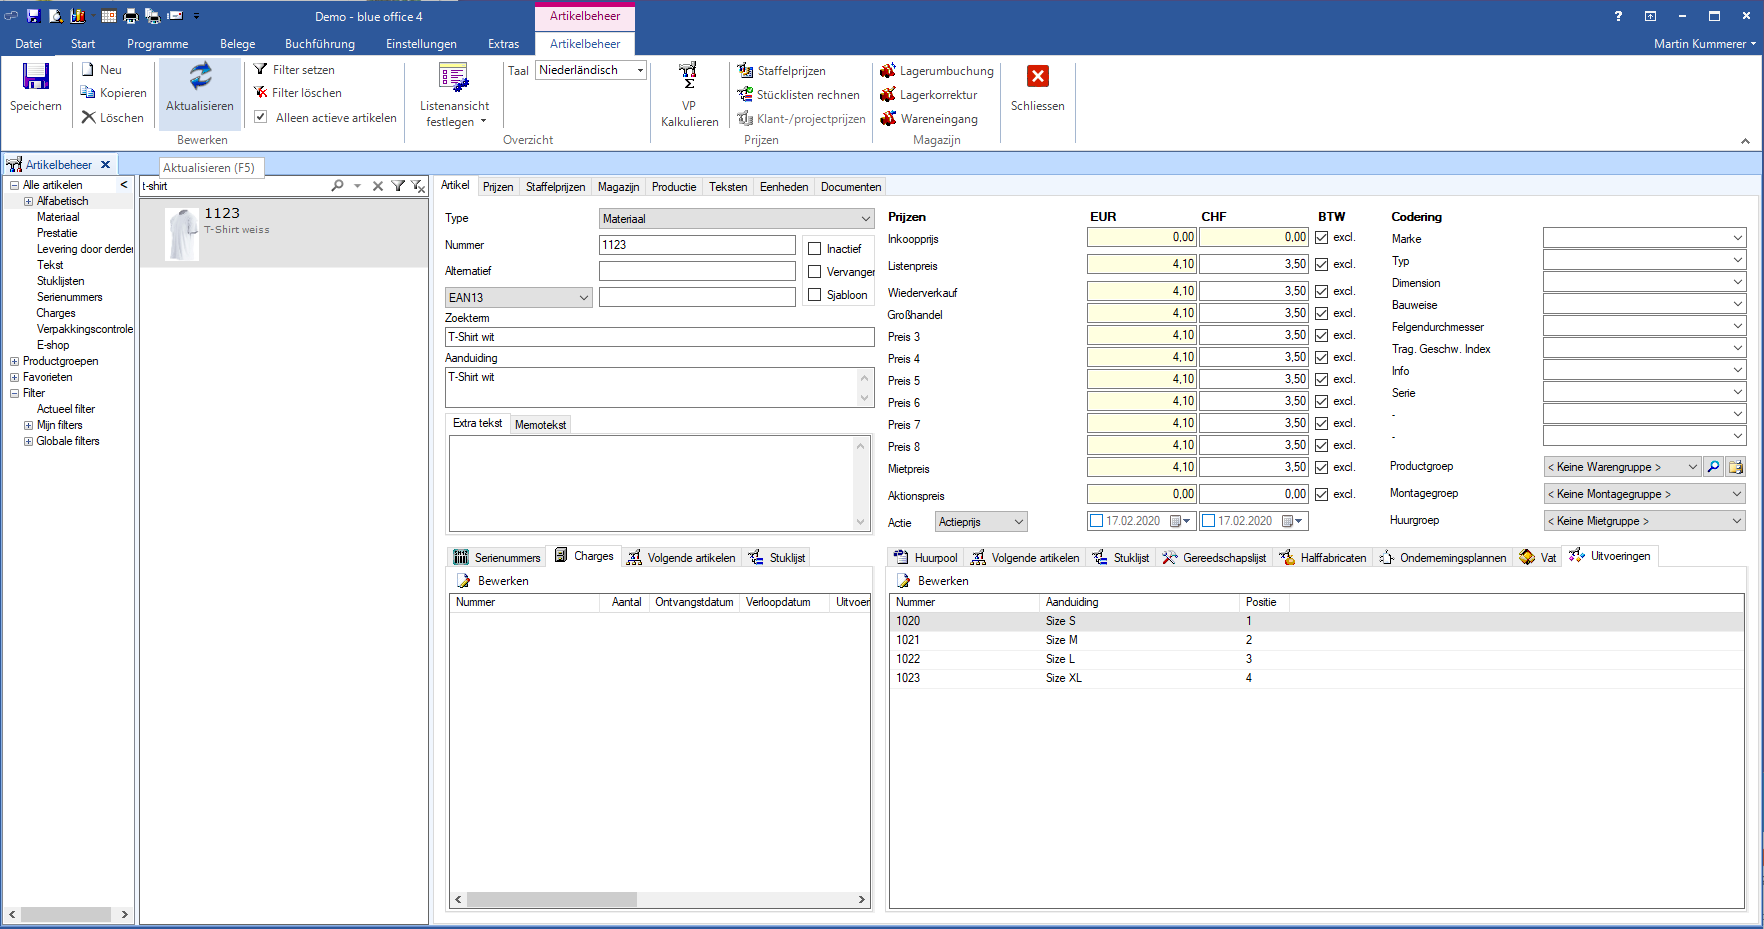Open Listenansicht festlegen icon
1764x929 pixels.
[x=454, y=78]
